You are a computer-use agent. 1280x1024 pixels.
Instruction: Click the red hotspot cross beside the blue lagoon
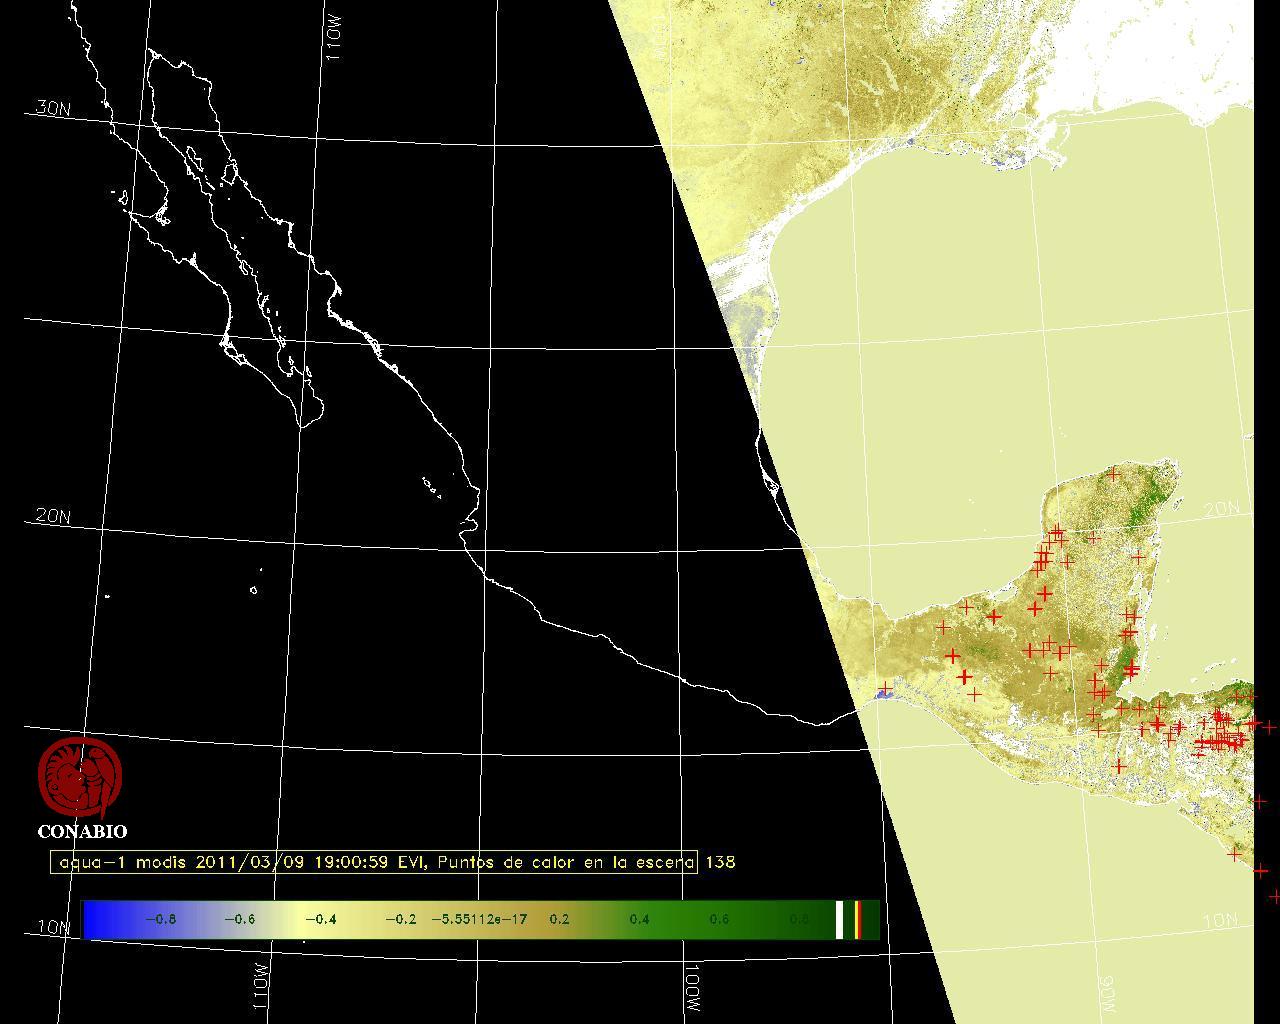pyautogui.click(x=885, y=687)
